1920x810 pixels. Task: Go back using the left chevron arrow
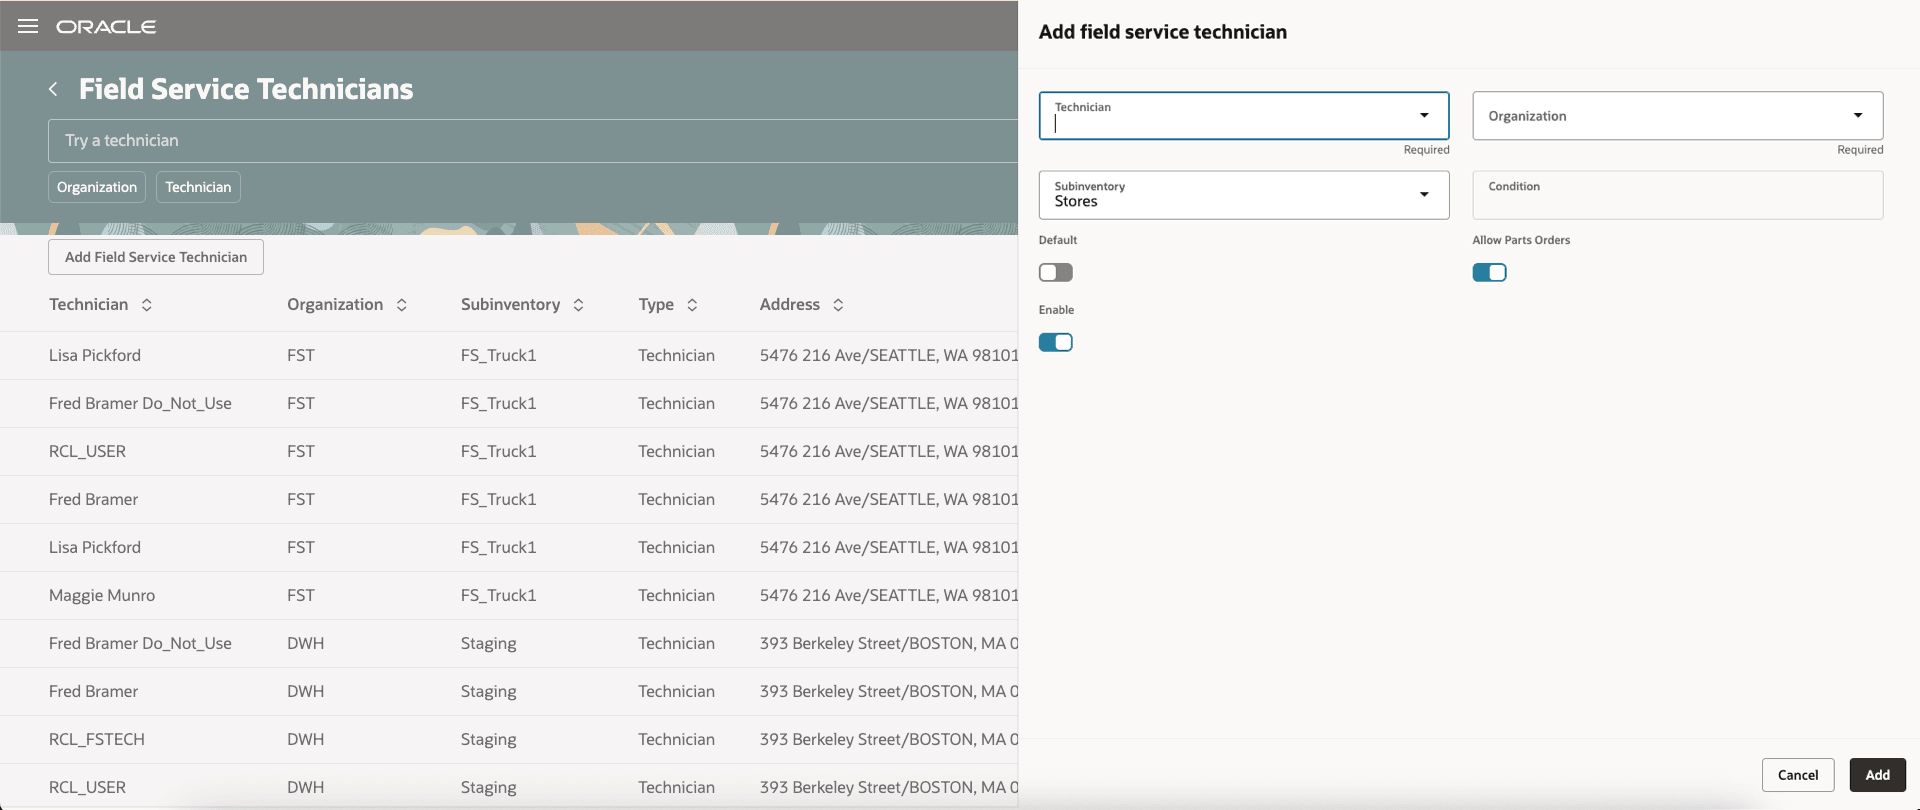53,89
